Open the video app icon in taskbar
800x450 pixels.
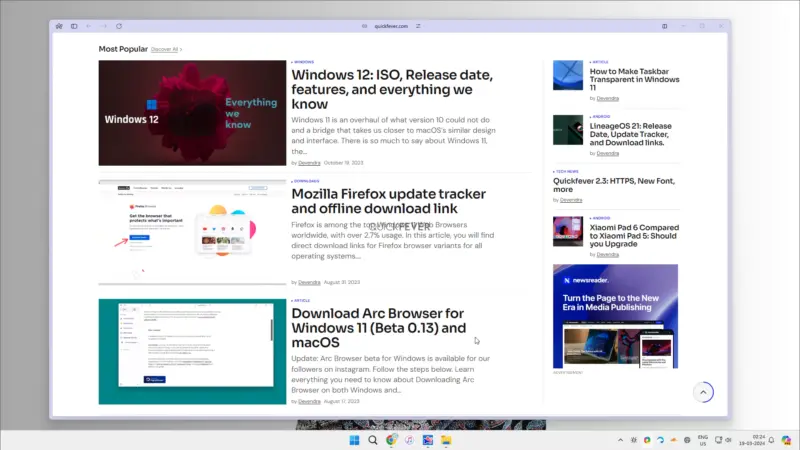(x=428, y=440)
